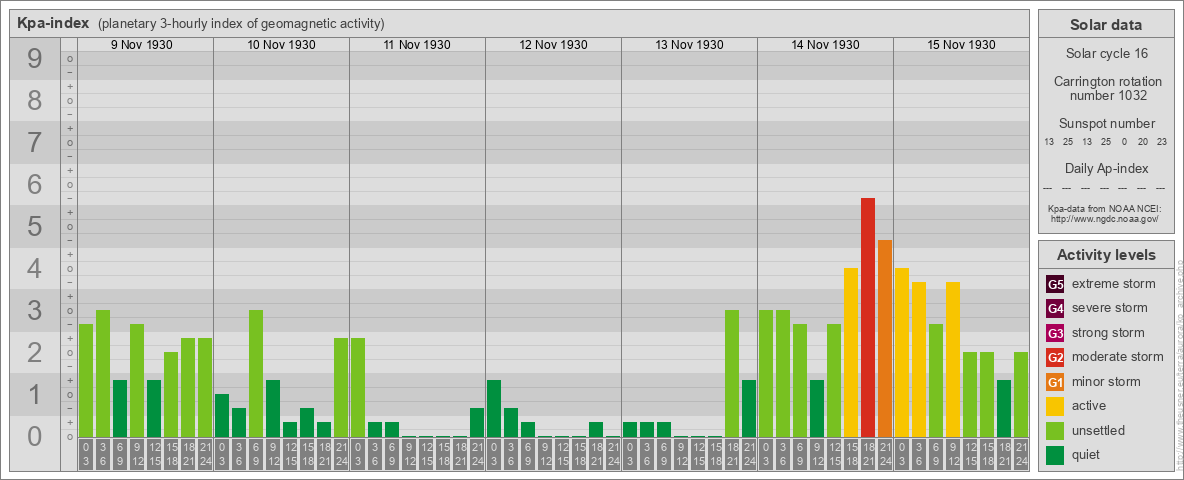This screenshot has height=480, width=1184.
Task: Click the 'strong storm' legend label
Action: point(1108,333)
